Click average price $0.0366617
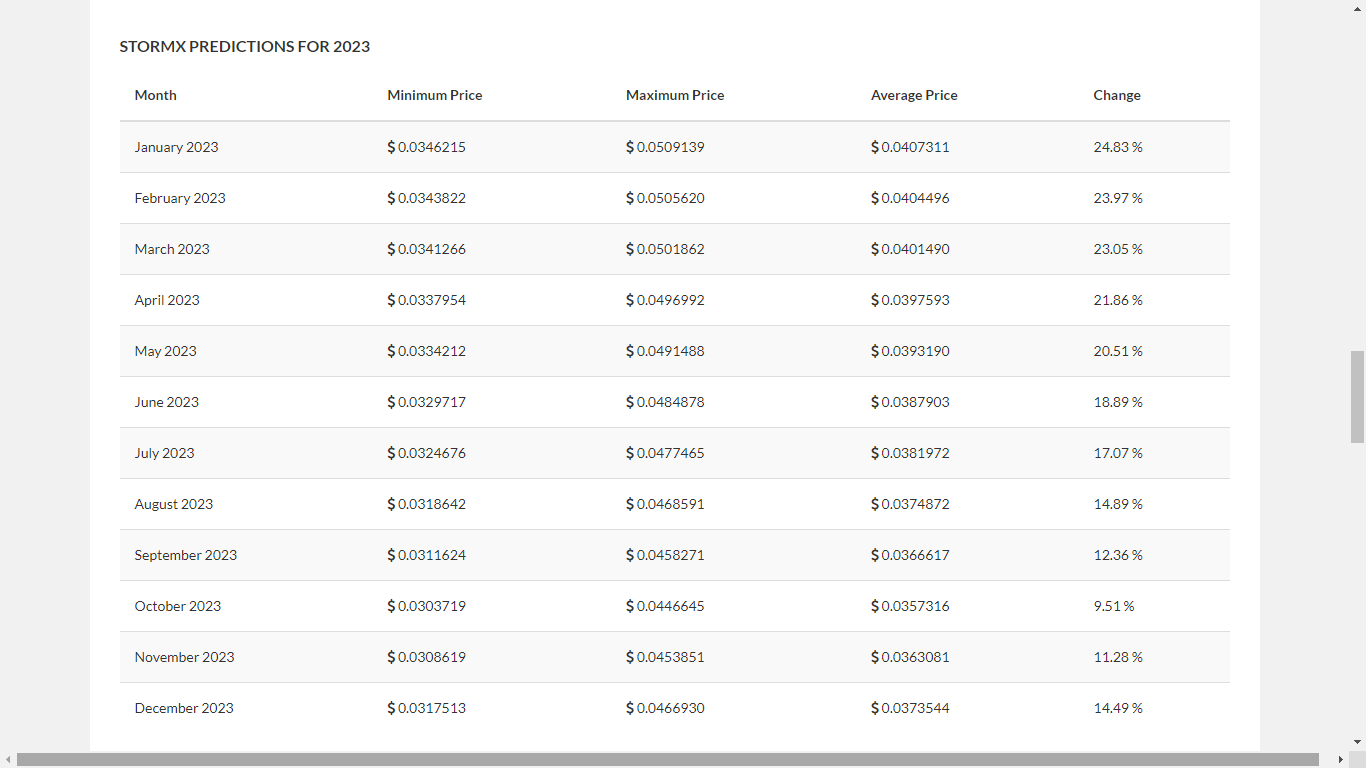Image resolution: width=1366 pixels, height=768 pixels. coord(911,555)
